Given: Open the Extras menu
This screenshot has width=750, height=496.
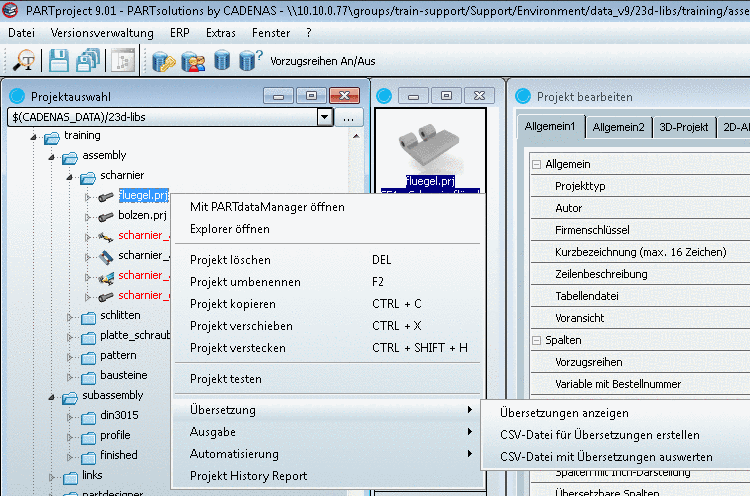Looking at the screenshot, I should coord(221,33).
